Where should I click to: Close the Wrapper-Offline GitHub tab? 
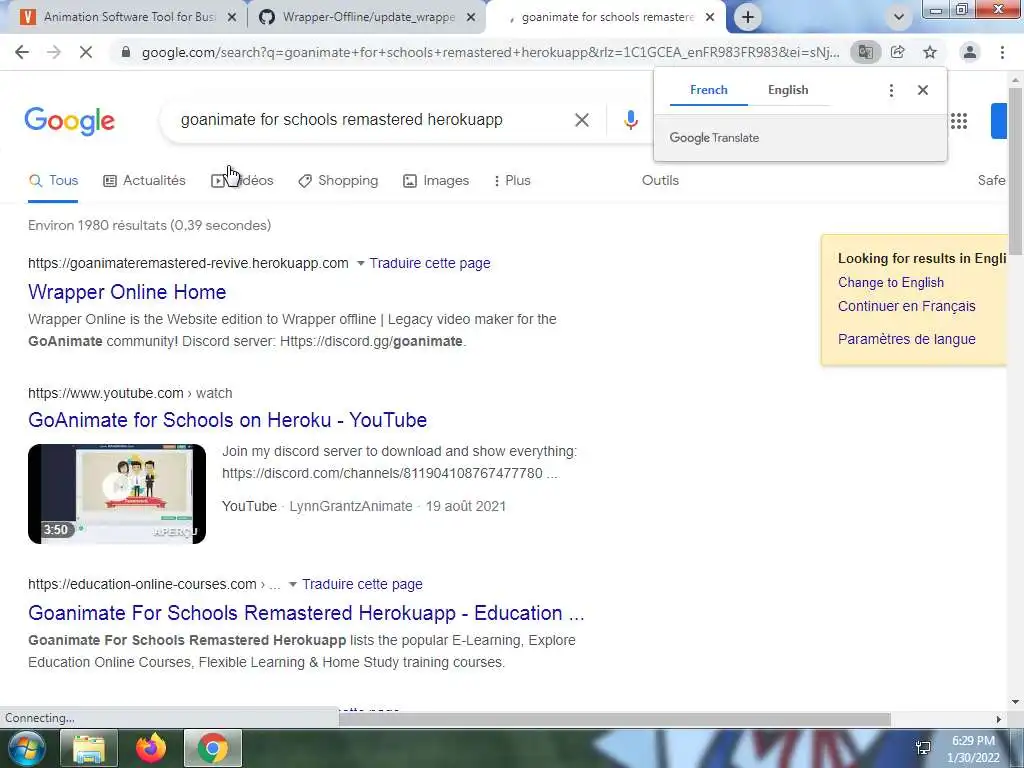pyautogui.click(x=471, y=17)
